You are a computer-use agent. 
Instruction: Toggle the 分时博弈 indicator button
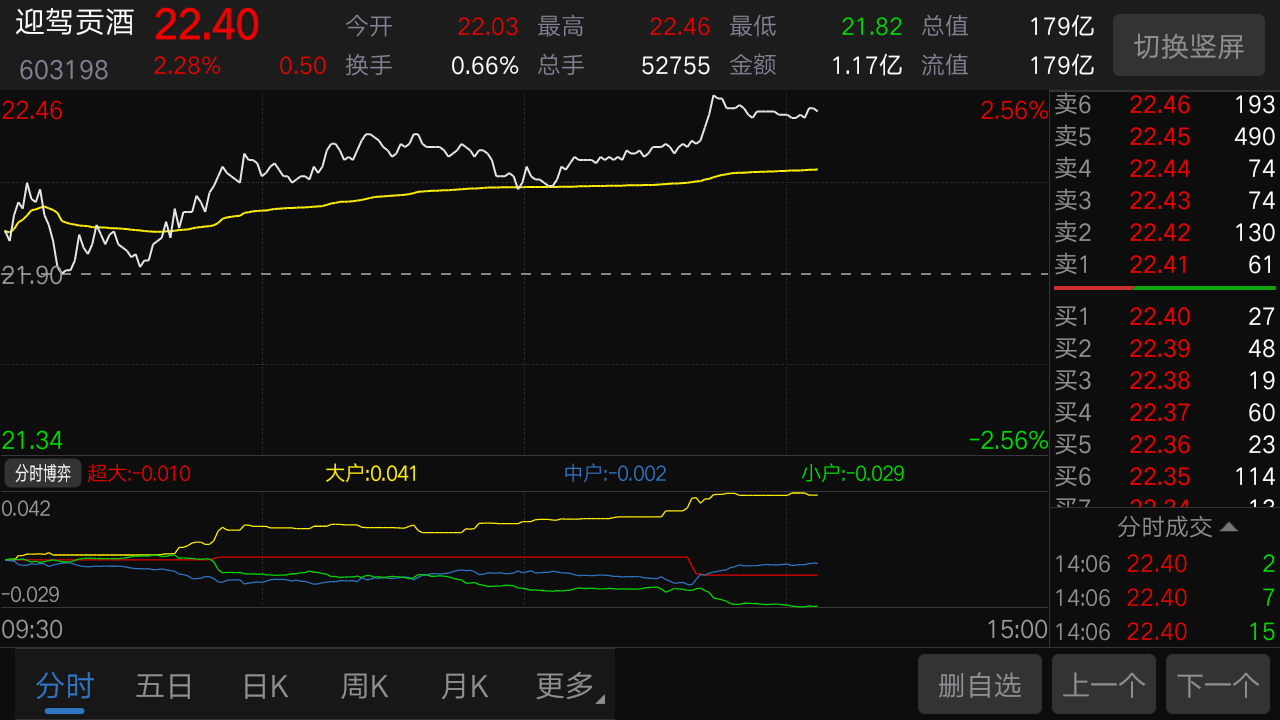click(x=43, y=473)
